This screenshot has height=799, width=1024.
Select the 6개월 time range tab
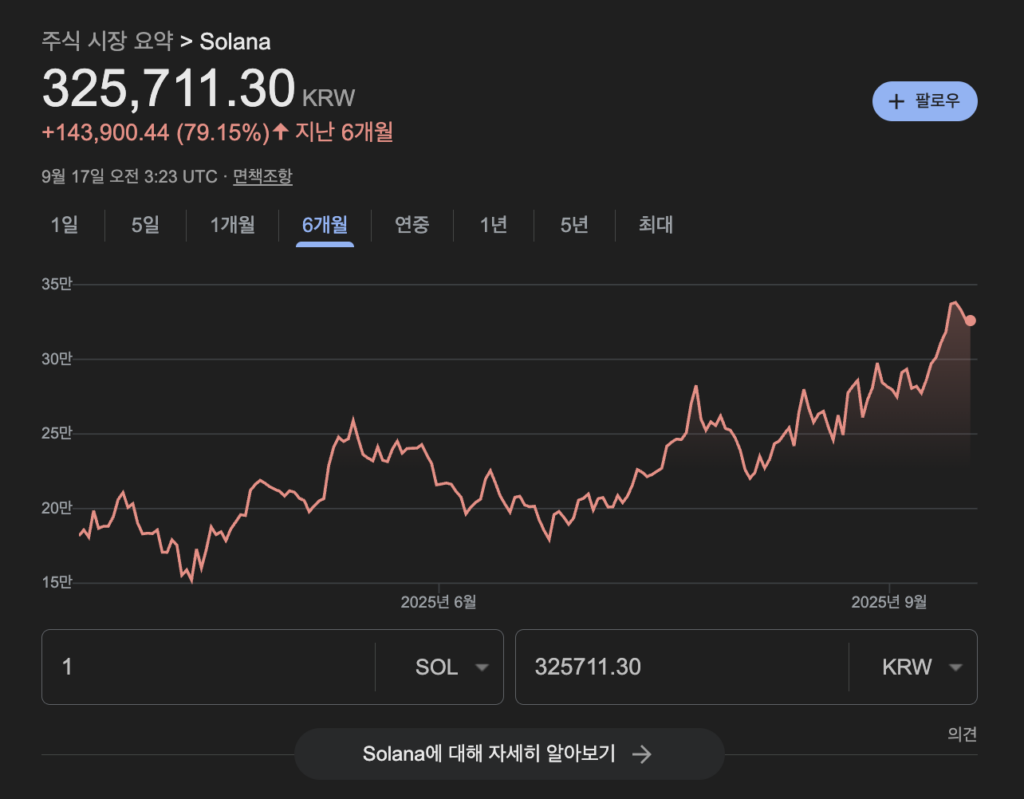click(x=325, y=225)
